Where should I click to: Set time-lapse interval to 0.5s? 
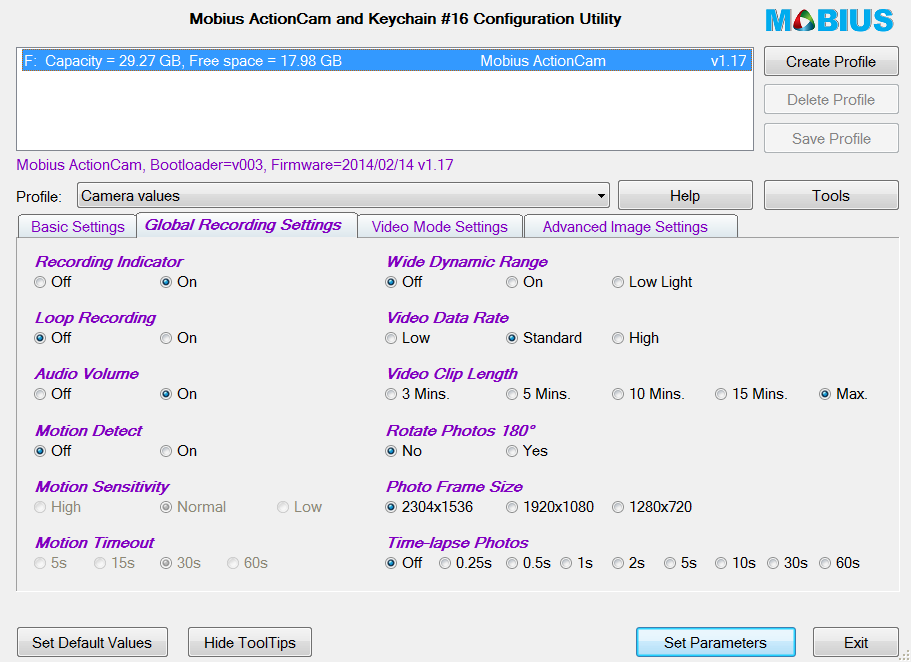tap(528, 563)
